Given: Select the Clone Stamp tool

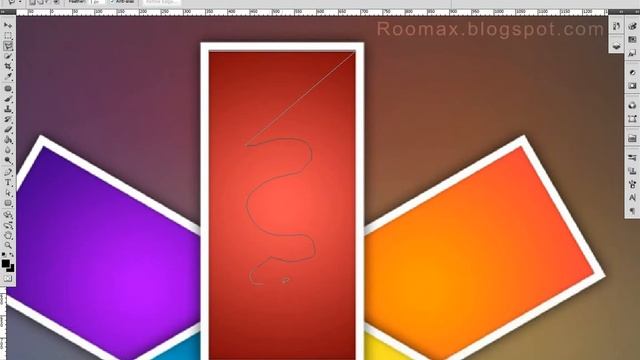Looking at the screenshot, I should 8,109.
